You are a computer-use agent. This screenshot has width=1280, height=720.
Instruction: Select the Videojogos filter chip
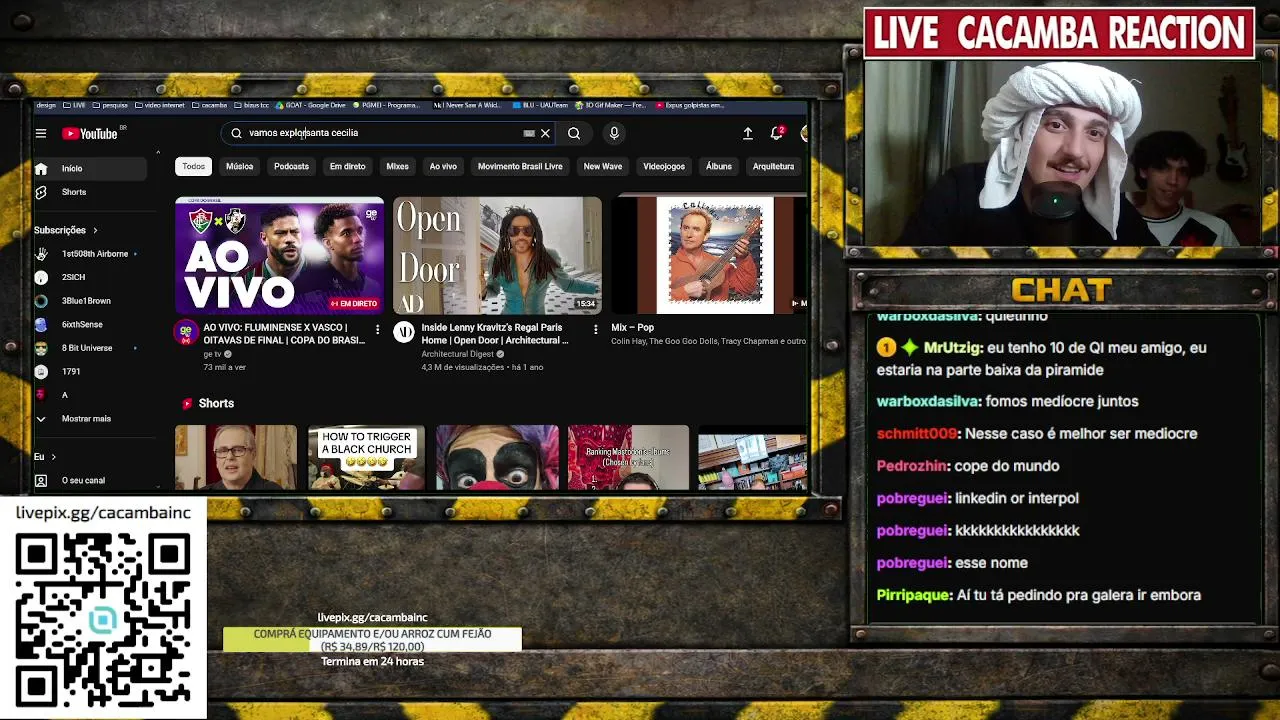[664, 166]
